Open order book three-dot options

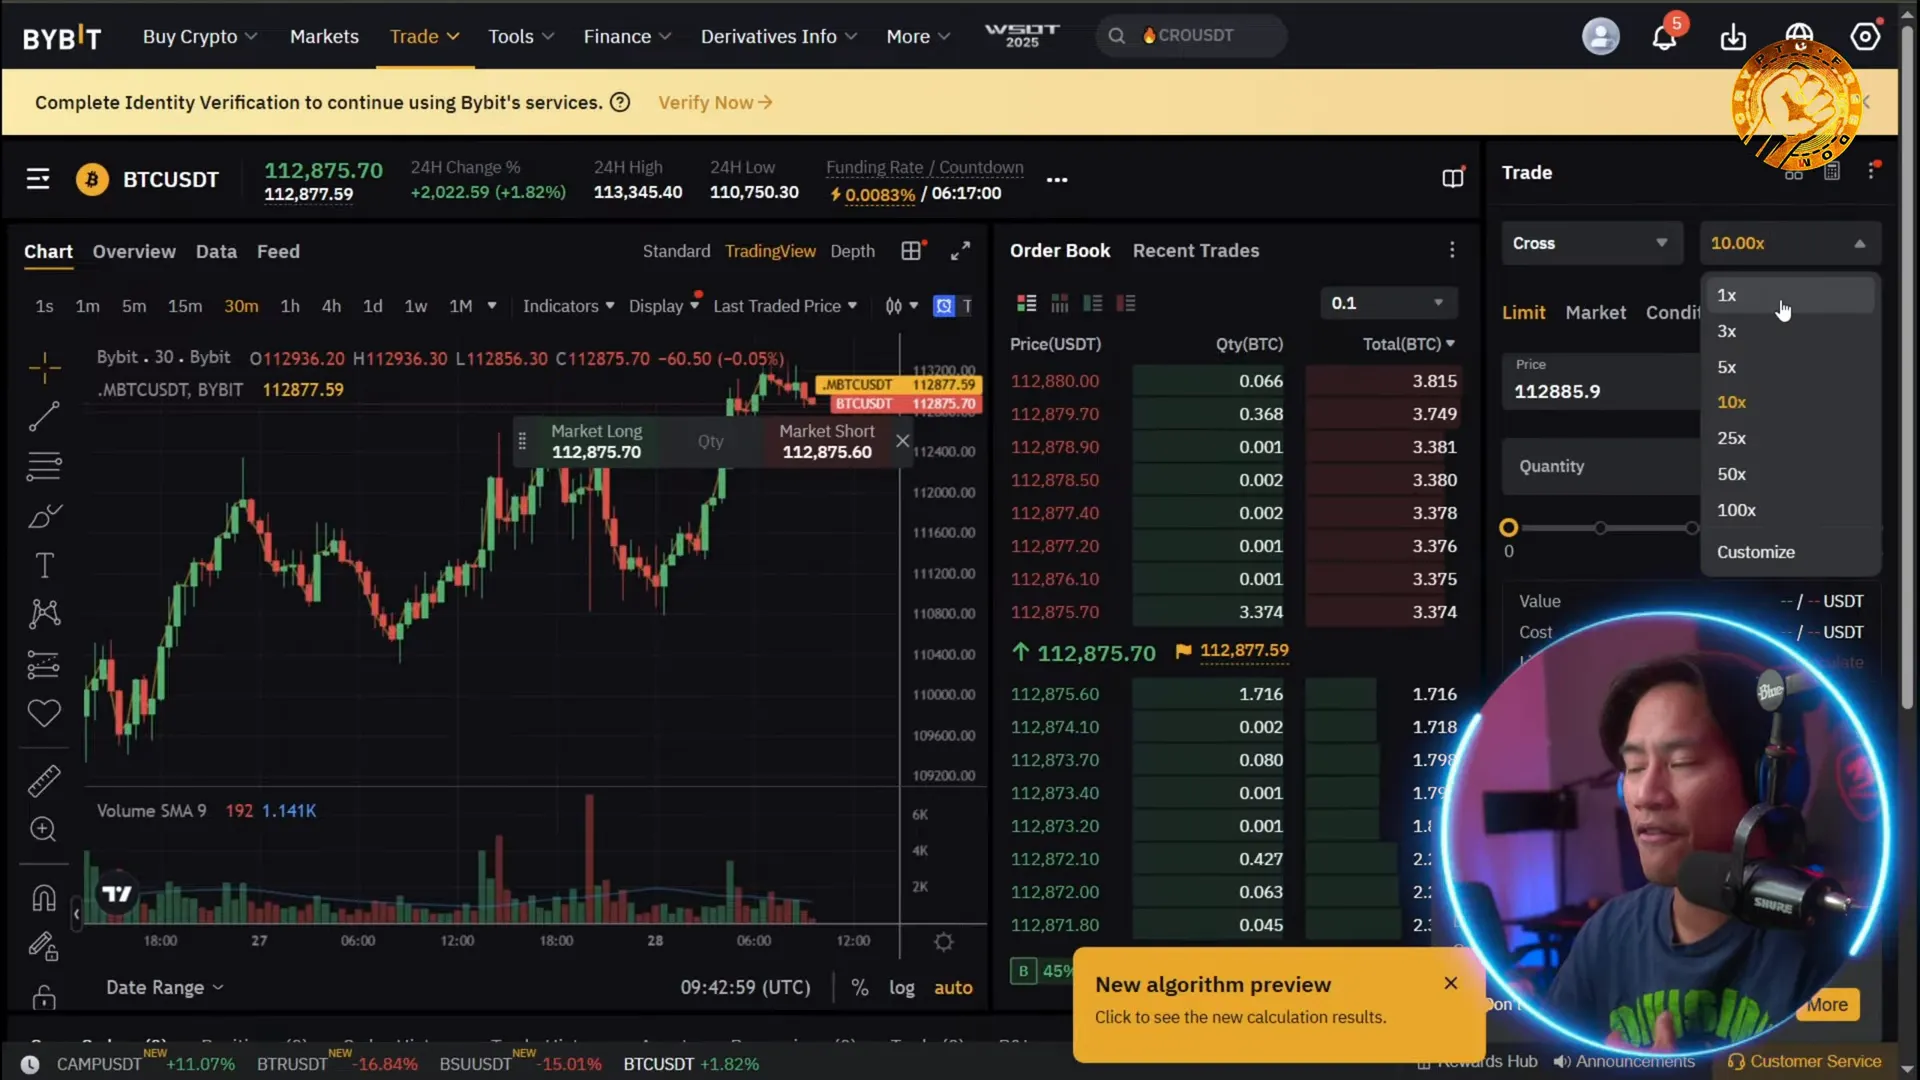pyautogui.click(x=1452, y=250)
